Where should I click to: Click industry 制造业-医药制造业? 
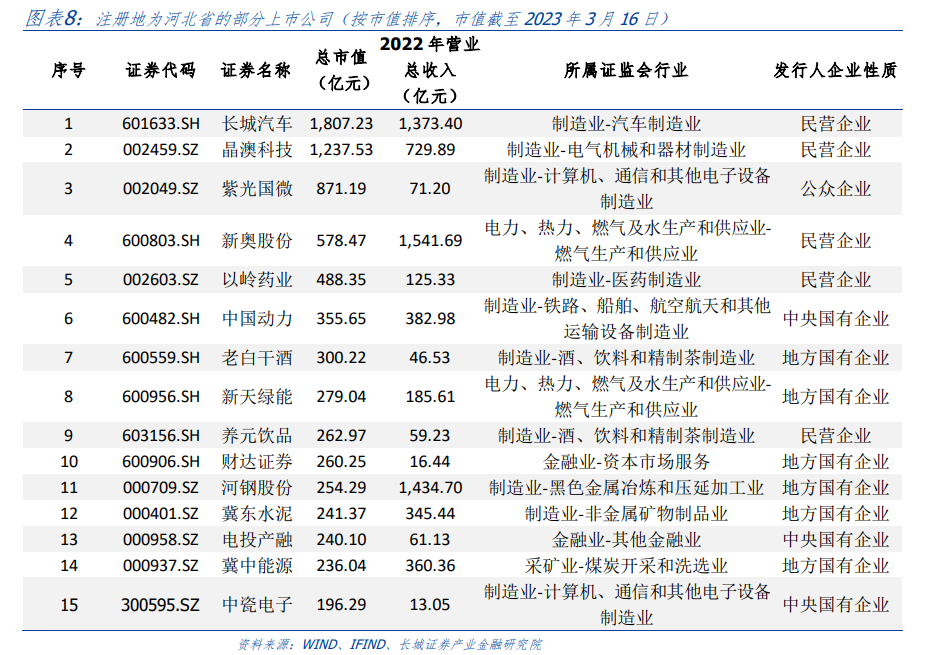(x=626, y=279)
